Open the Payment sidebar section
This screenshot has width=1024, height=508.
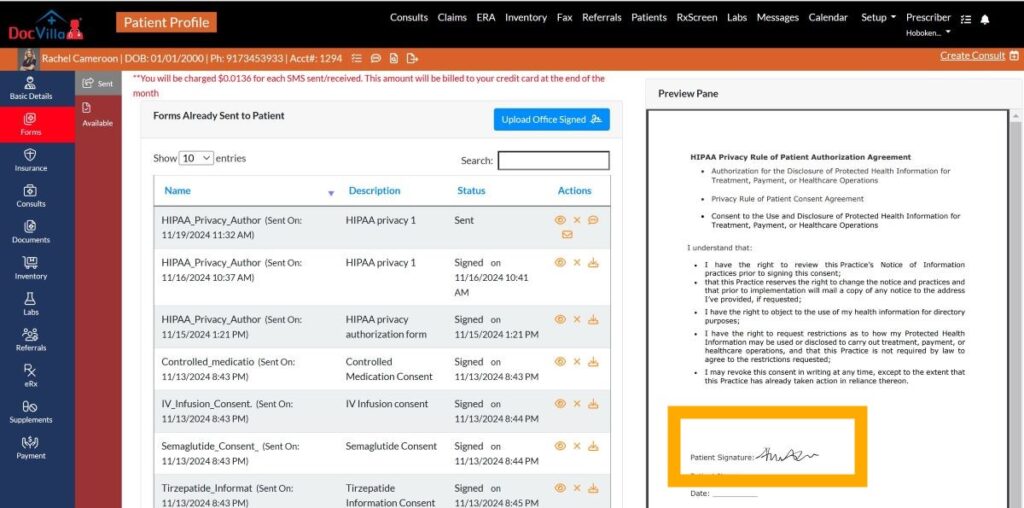click(31, 448)
